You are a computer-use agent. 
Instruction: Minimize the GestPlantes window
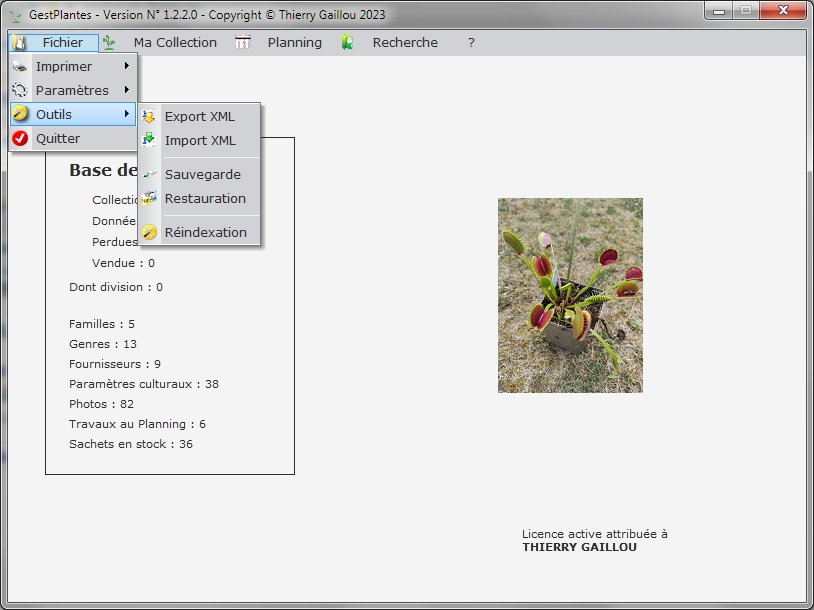(x=718, y=10)
